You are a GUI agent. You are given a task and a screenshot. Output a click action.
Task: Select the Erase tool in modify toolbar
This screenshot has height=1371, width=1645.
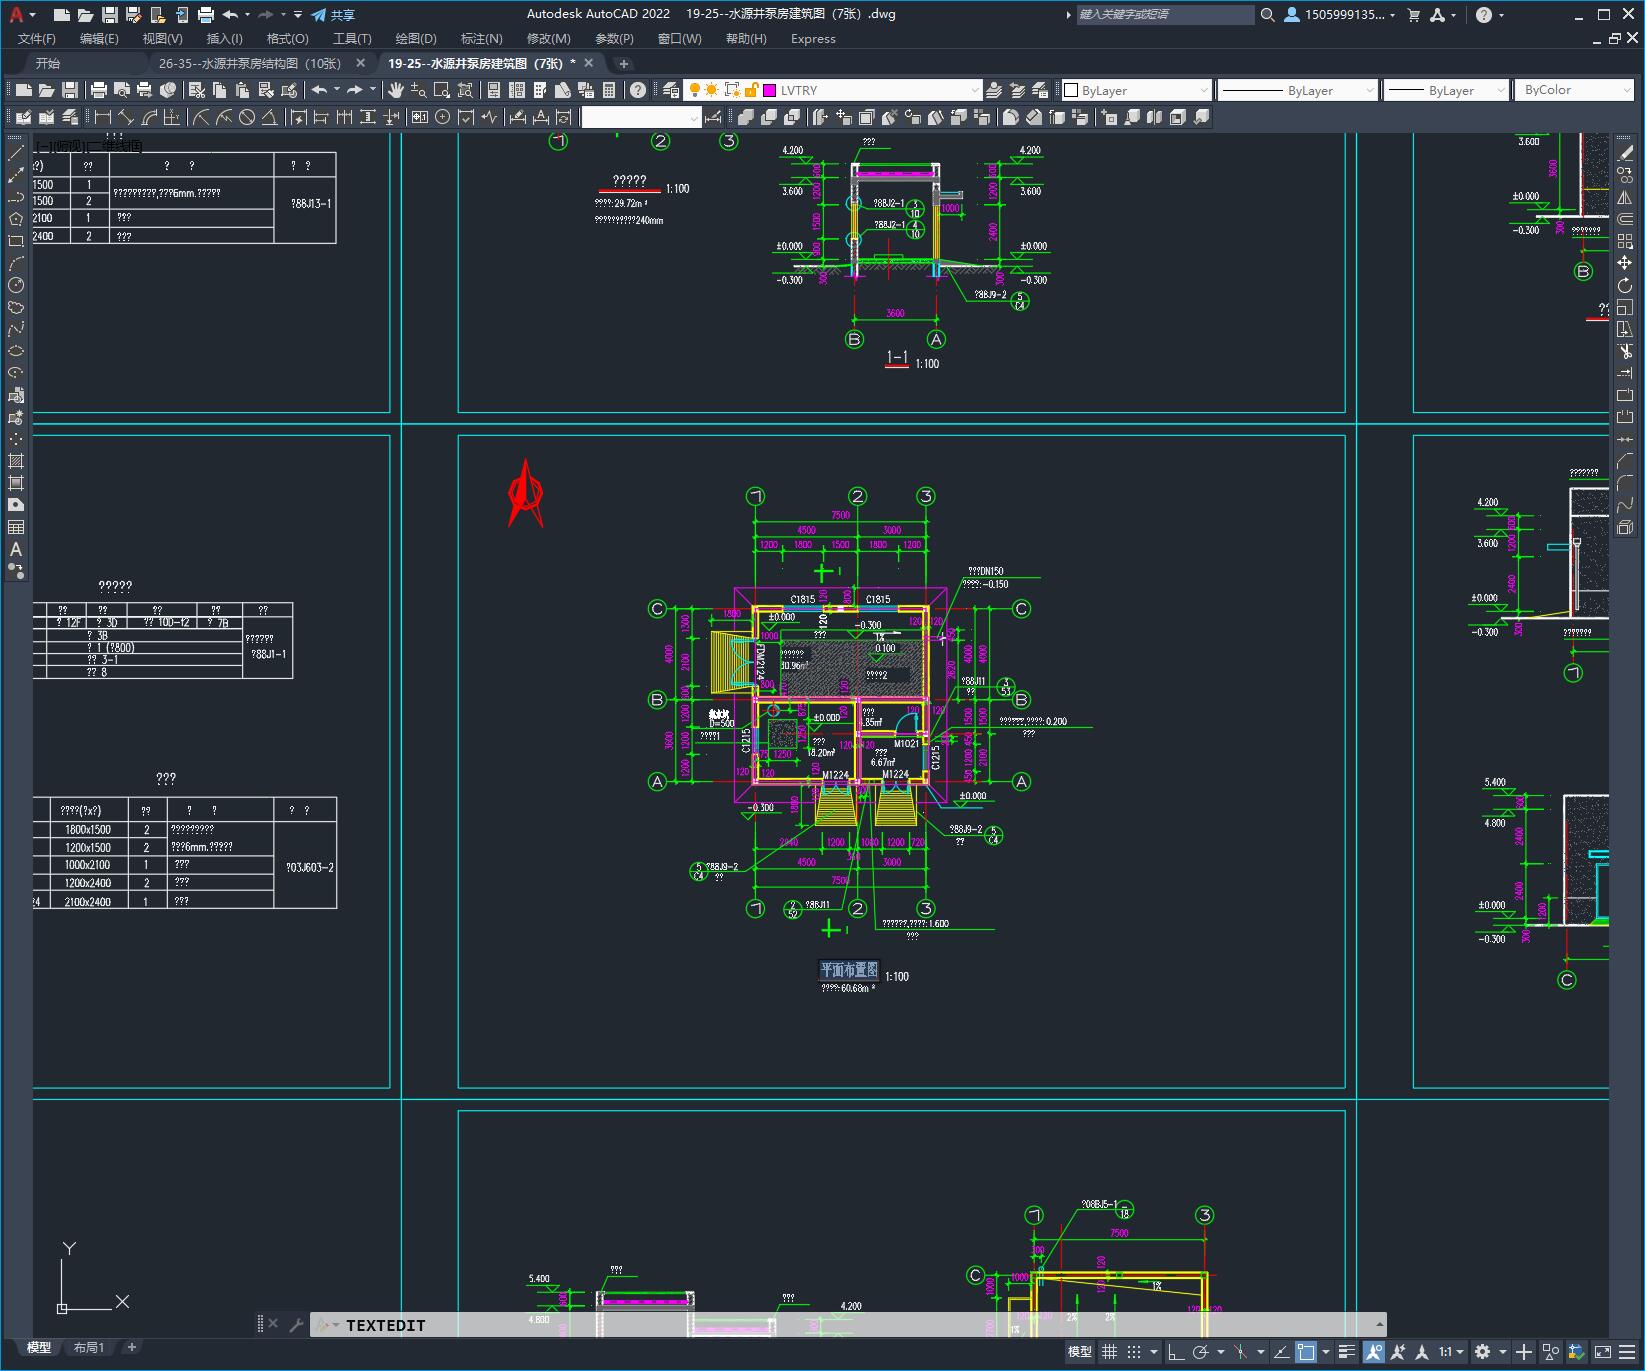pos(1625,153)
